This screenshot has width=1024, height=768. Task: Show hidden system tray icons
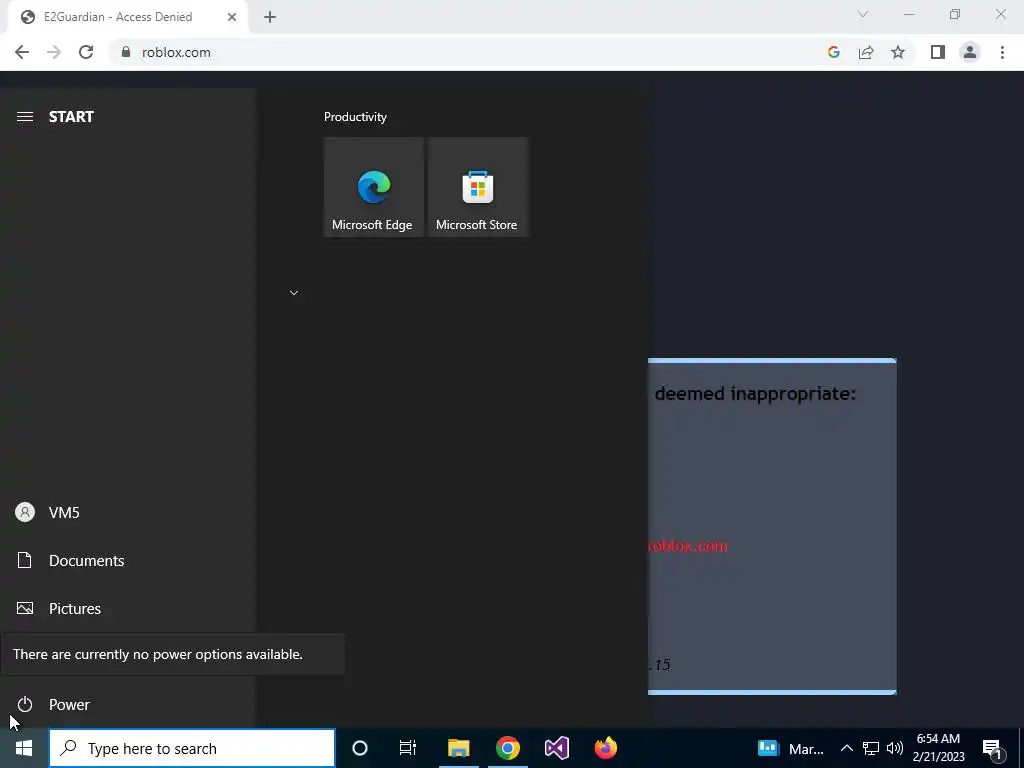tap(846, 748)
